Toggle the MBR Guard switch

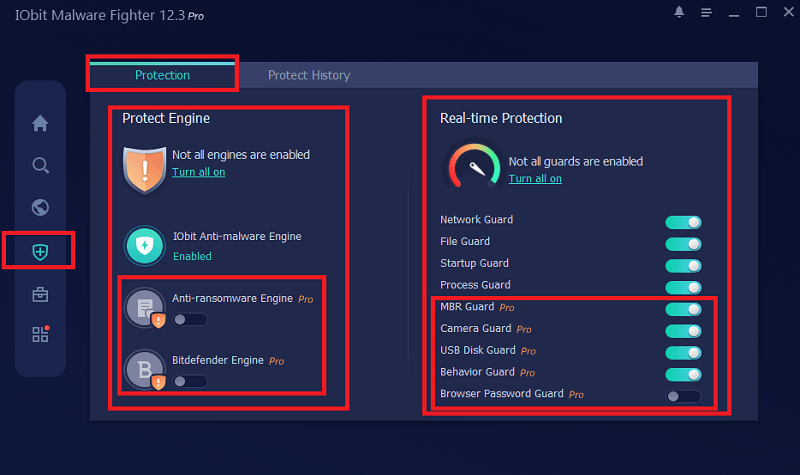[x=683, y=309]
